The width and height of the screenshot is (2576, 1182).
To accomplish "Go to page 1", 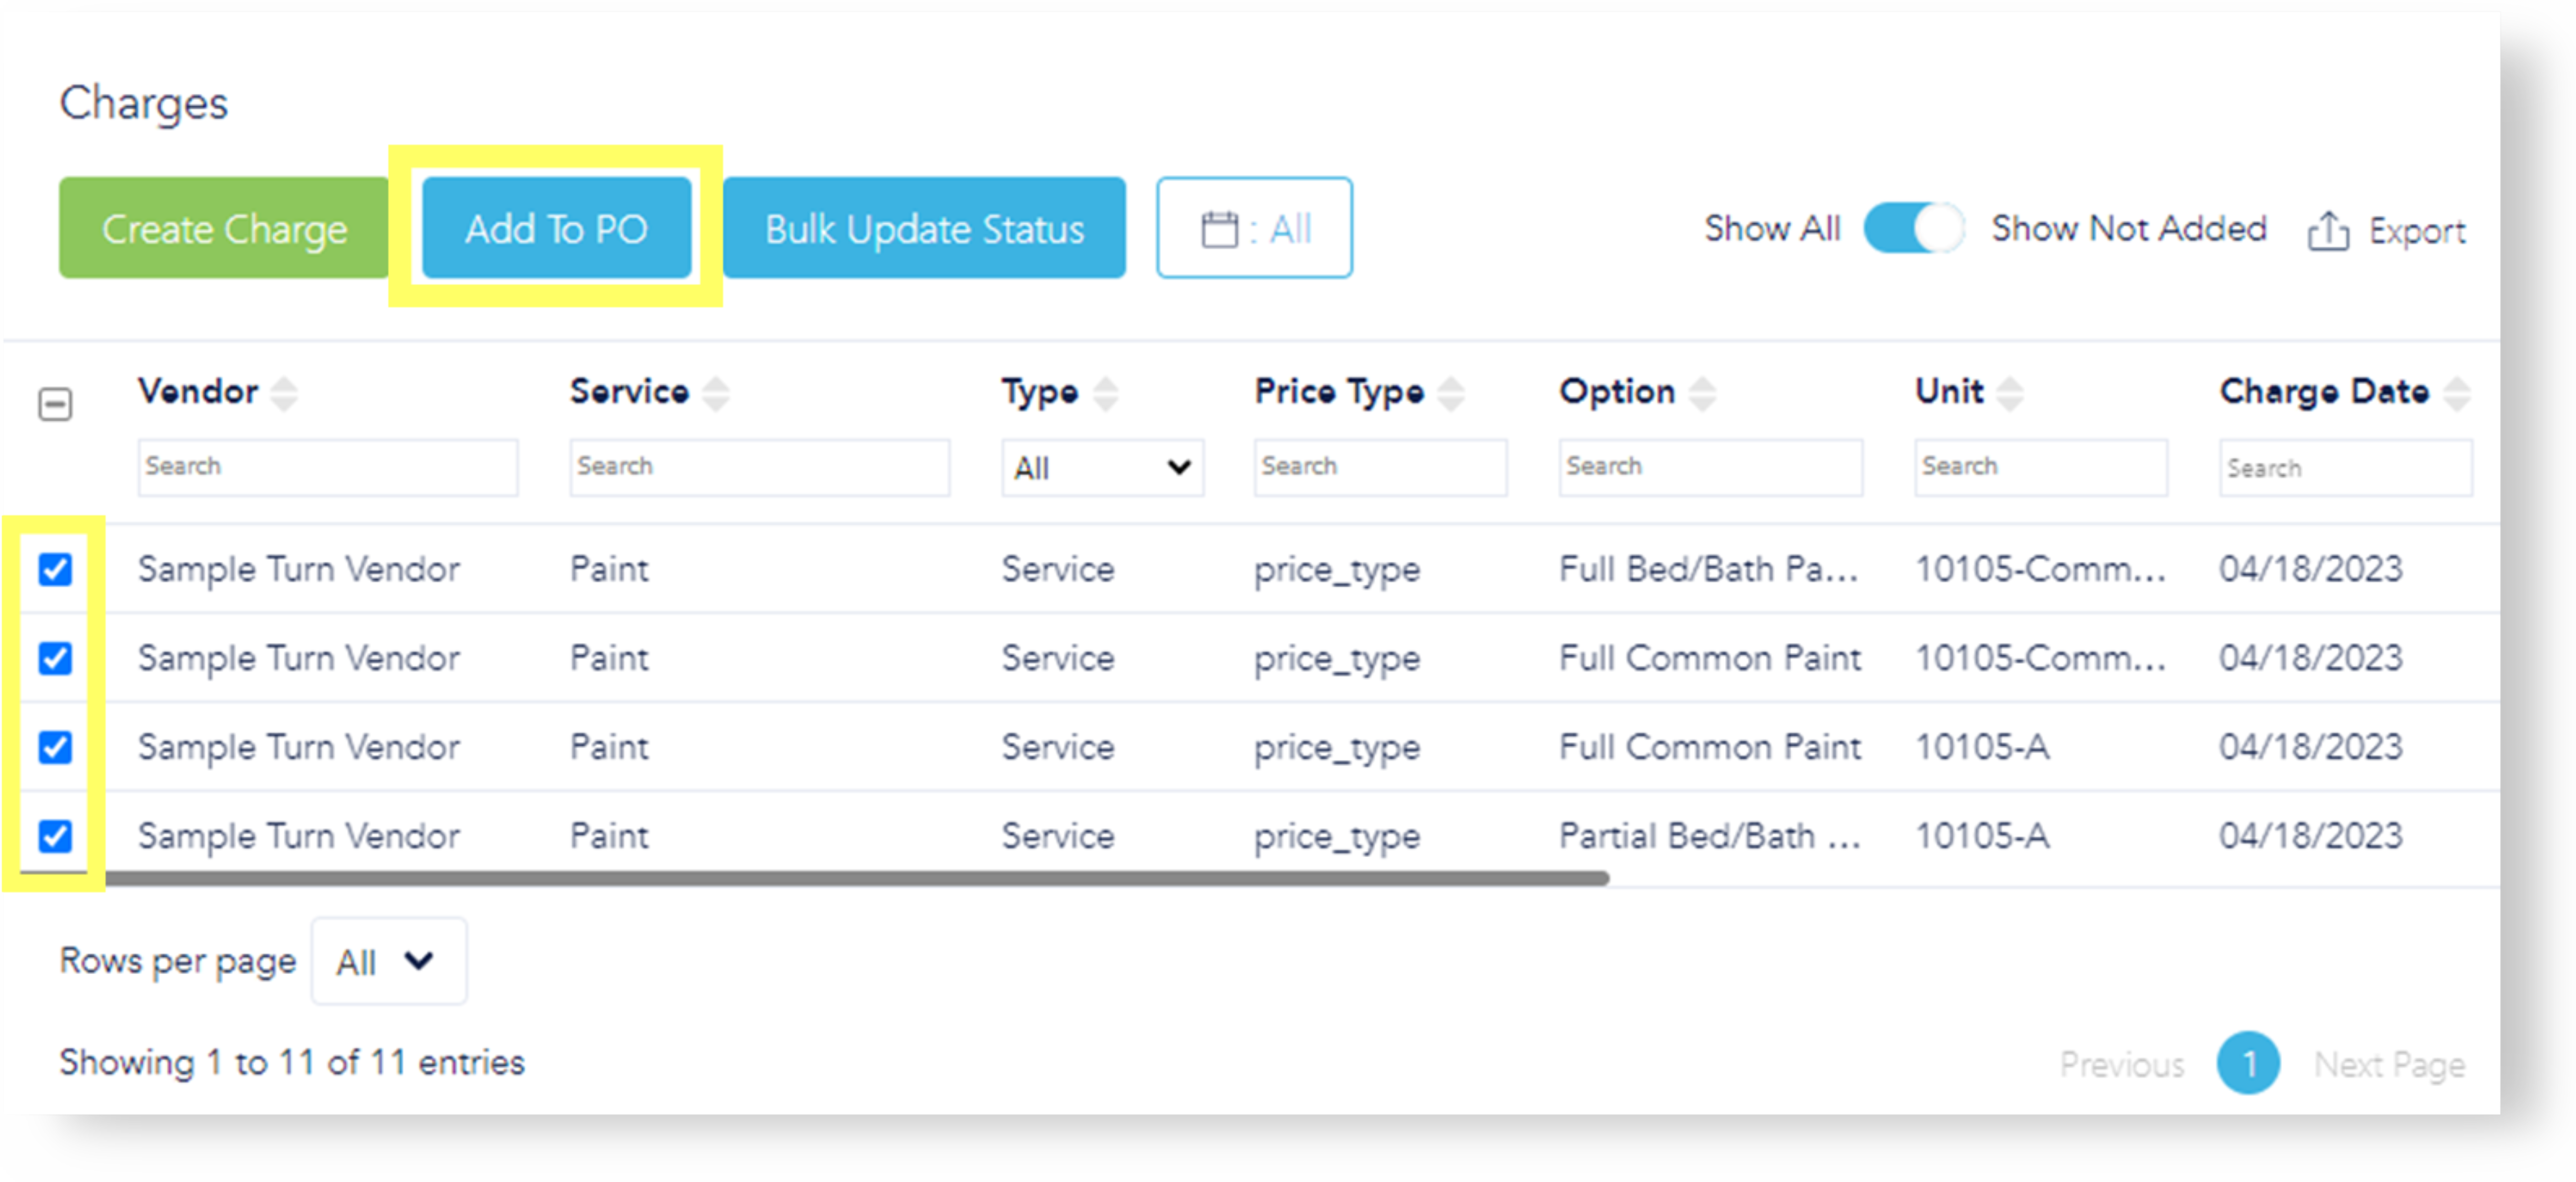I will [2247, 1063].
